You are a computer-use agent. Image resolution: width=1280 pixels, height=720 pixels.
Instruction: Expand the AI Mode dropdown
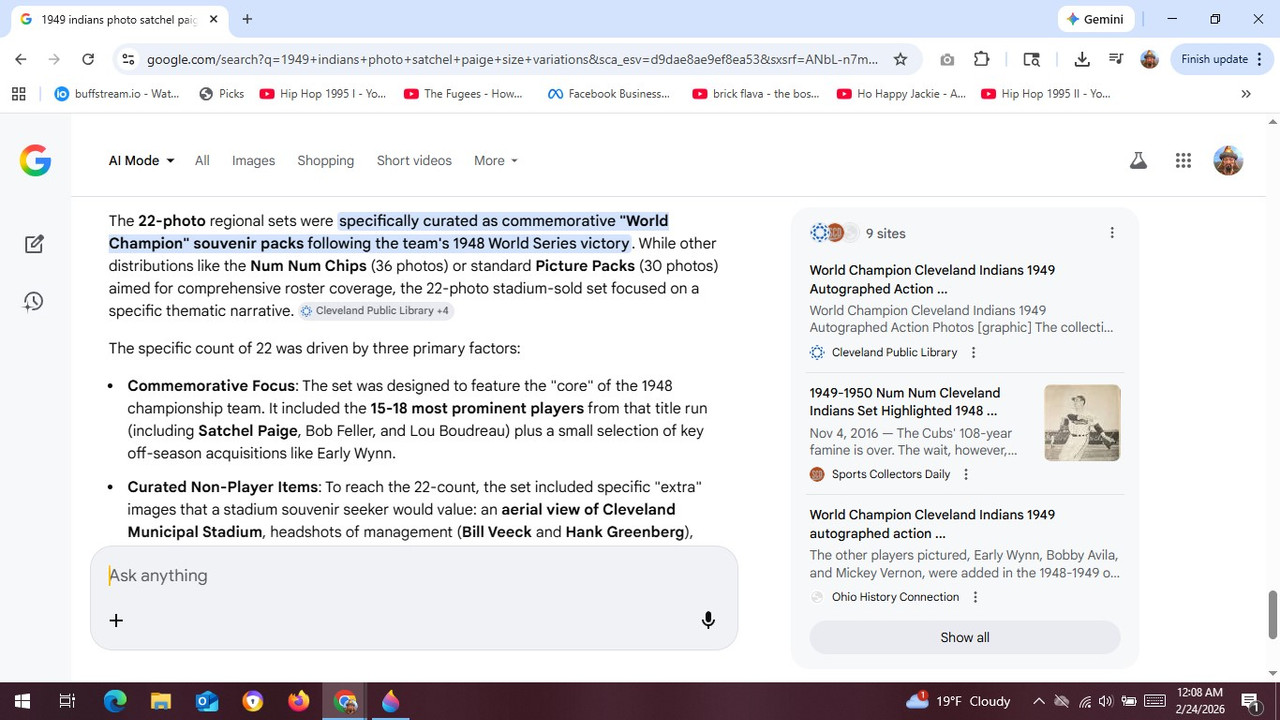[x=141, y=160]
